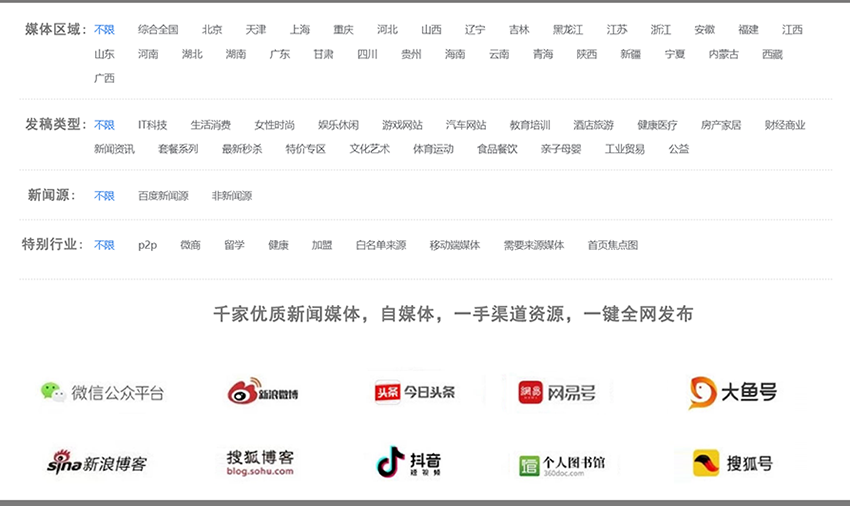
Task: Select the 黑龙江 region
Action: (x=568, y=29)
